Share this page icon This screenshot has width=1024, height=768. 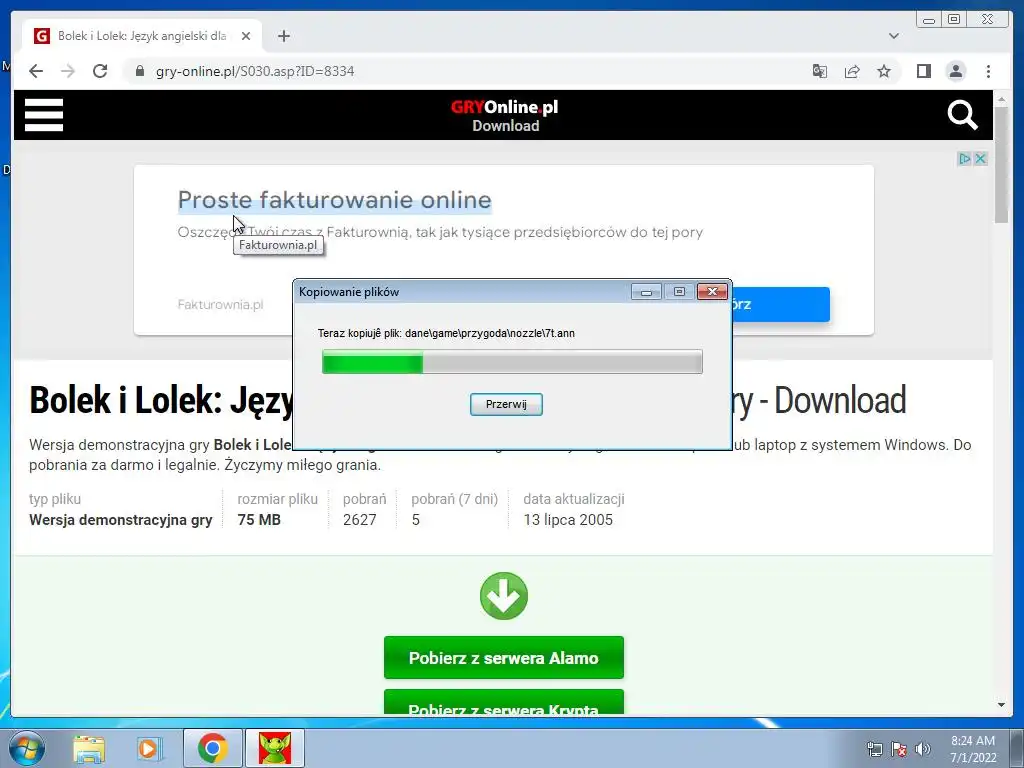coord(852,71)
